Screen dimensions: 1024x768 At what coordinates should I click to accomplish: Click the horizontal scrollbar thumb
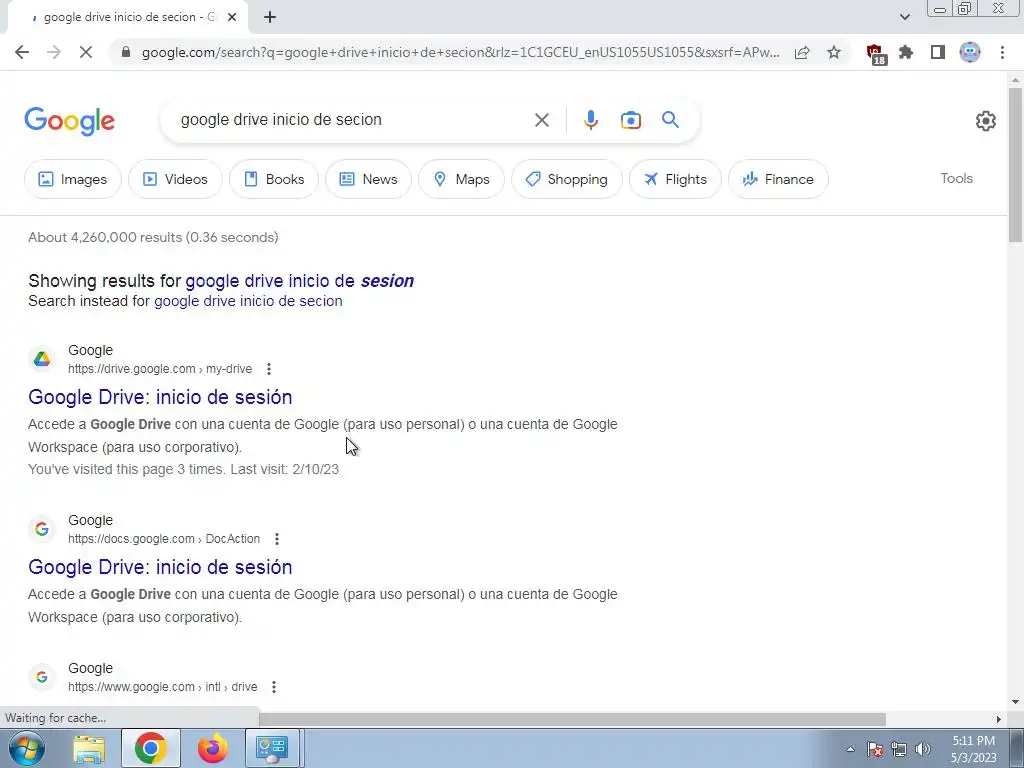point(572,719)
